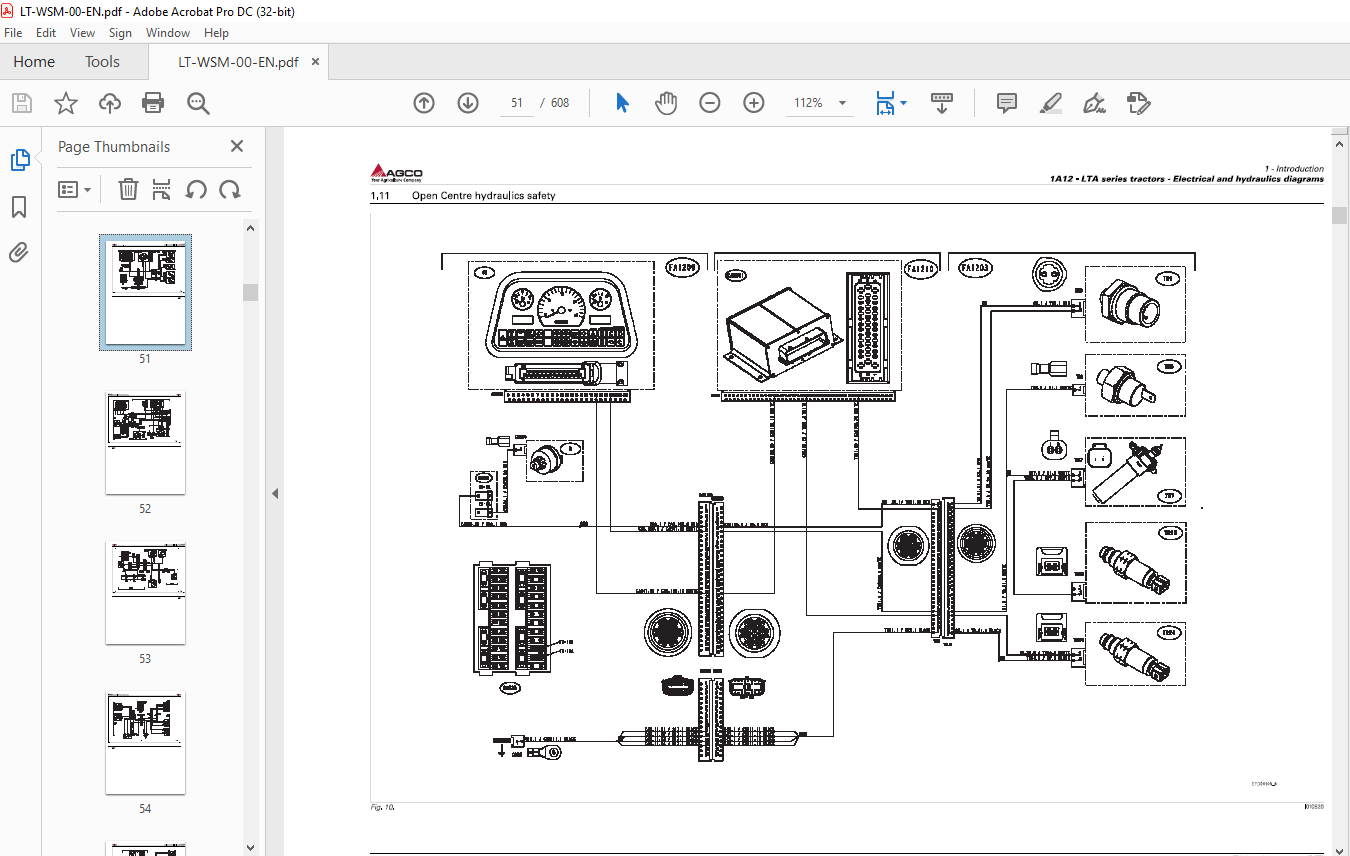Viewport: 1350px width, 856px height.
Task: Open the File menu
Action: click(x=13, y=33)
